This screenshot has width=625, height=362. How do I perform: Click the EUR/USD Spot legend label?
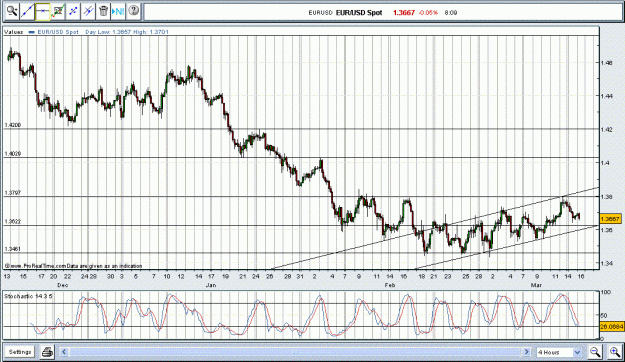[58, 32]
